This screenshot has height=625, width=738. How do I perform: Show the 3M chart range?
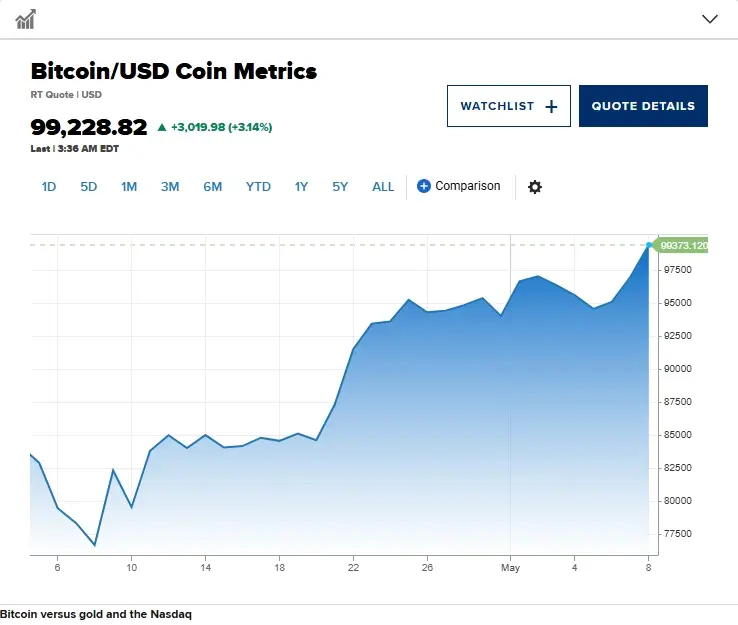170,186
